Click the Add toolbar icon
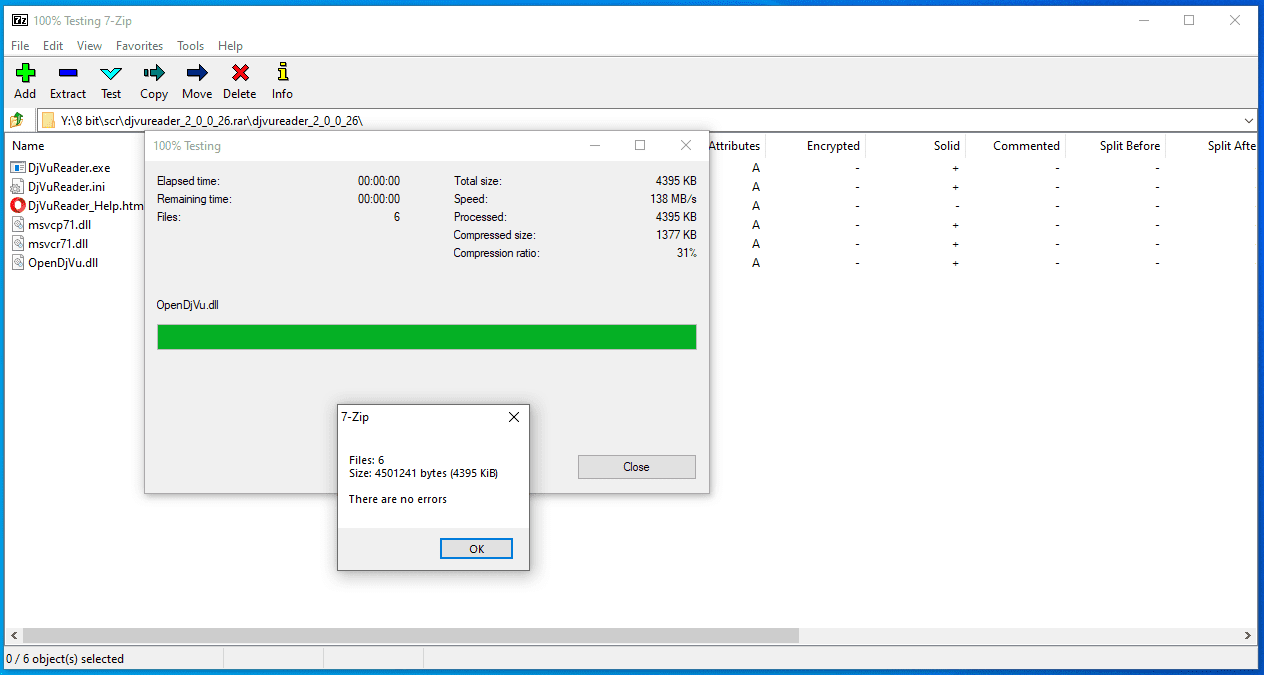 [x=25, y=72]
